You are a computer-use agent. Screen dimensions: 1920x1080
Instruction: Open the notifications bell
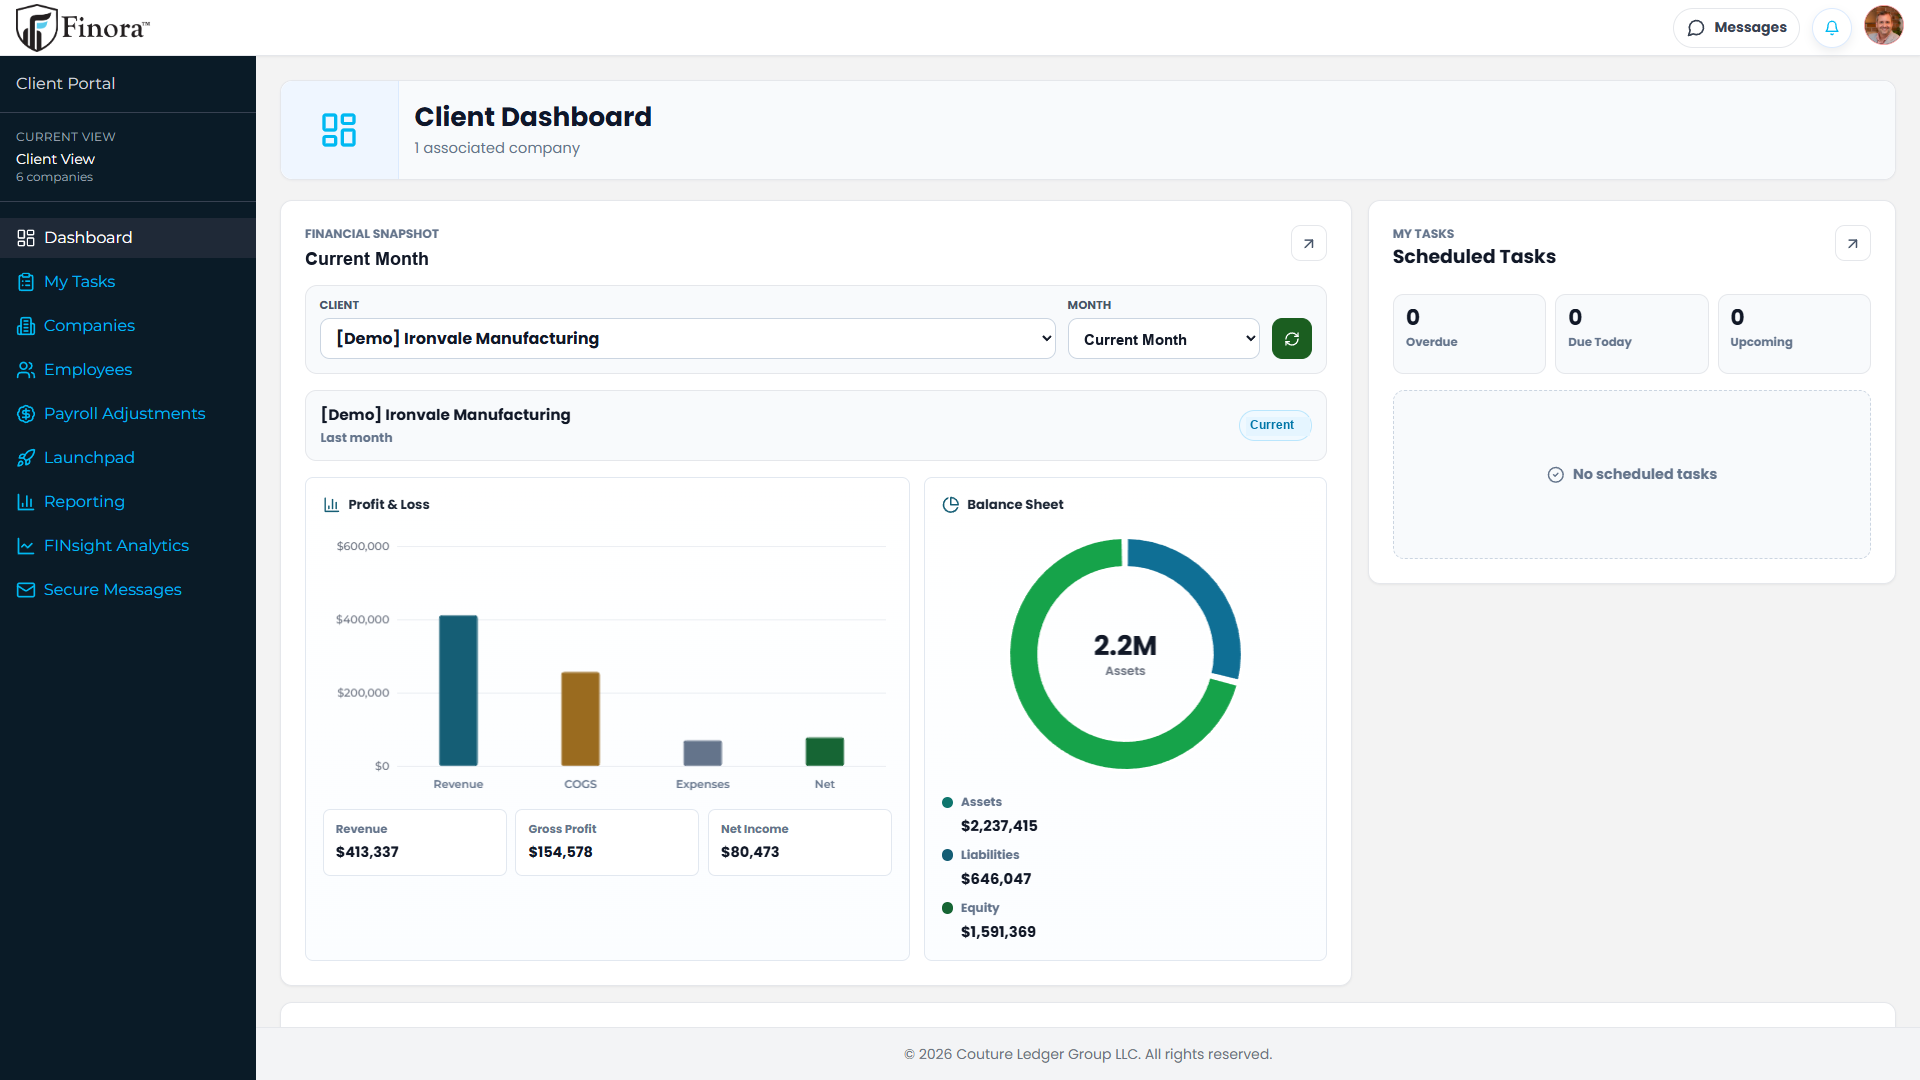tap(1832, 28)
